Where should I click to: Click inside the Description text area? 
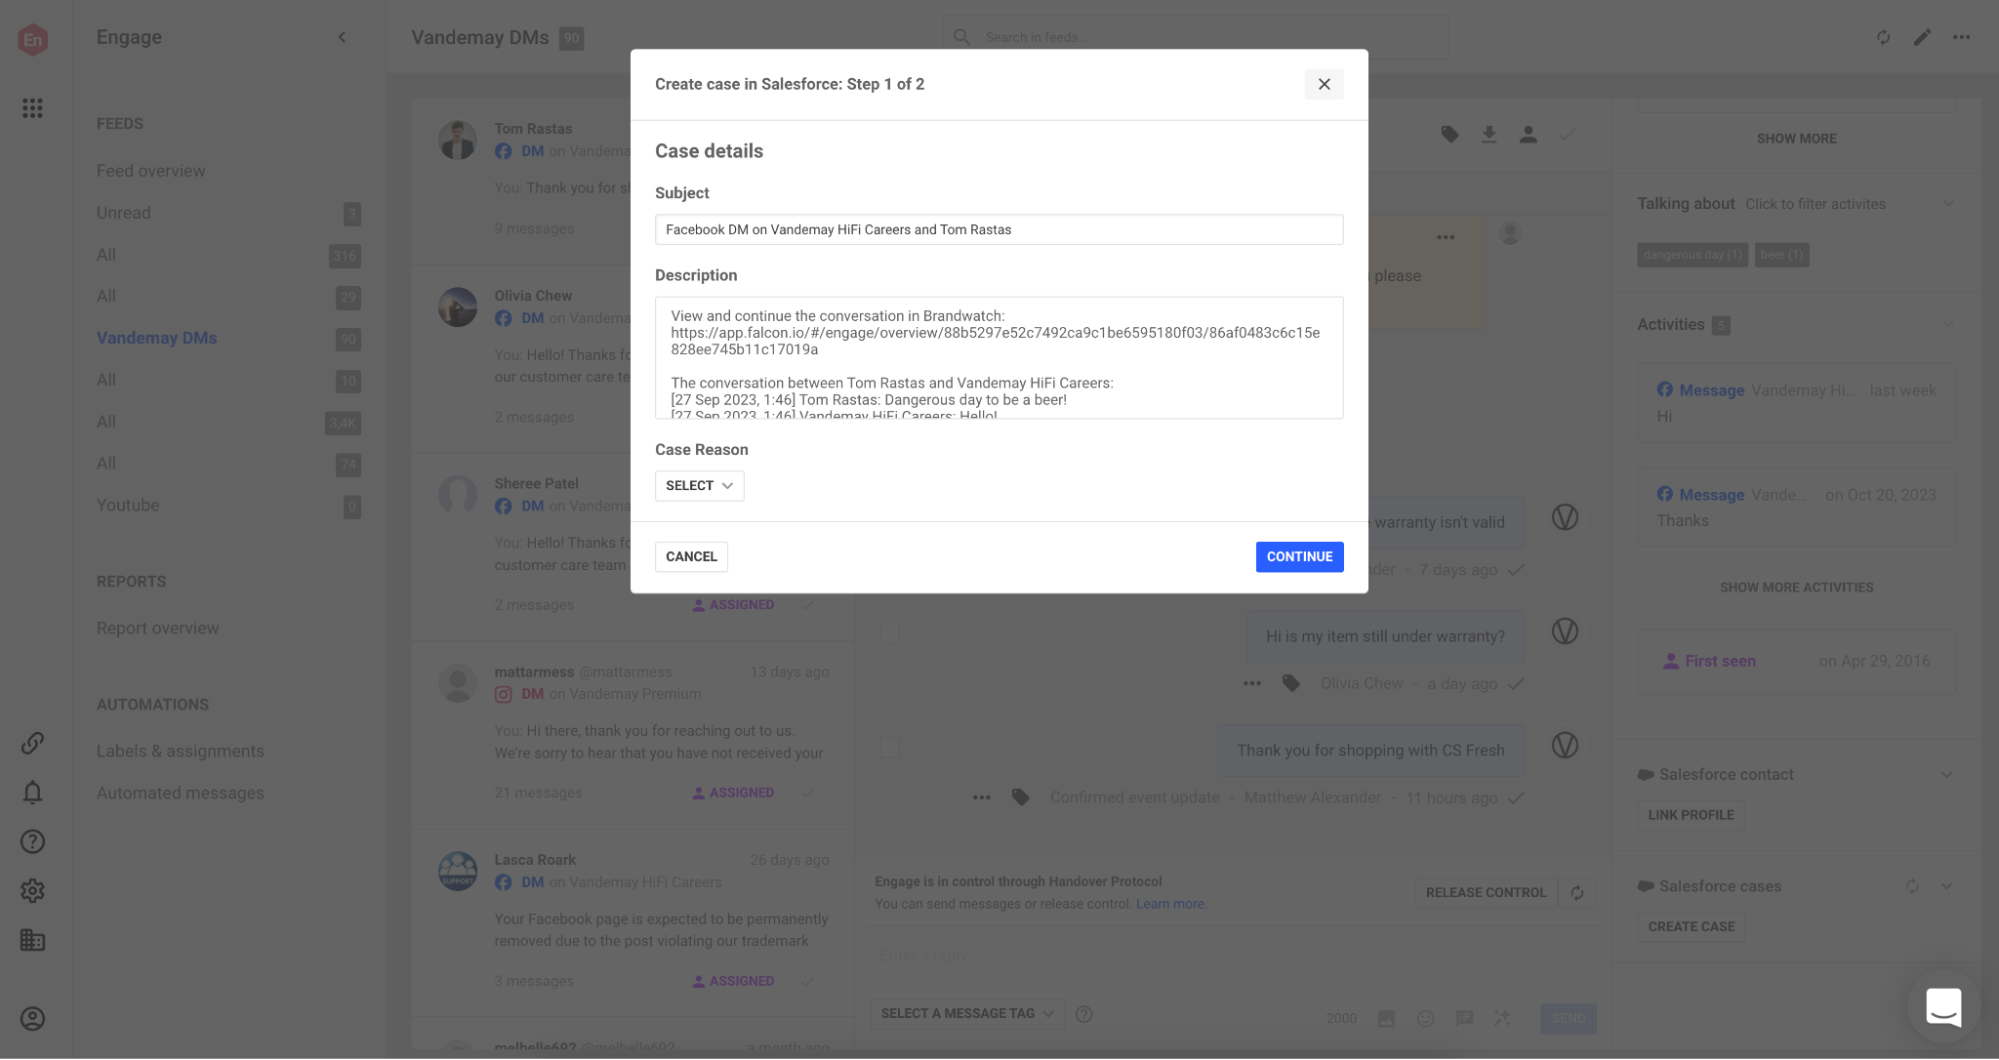pos(998,357)
